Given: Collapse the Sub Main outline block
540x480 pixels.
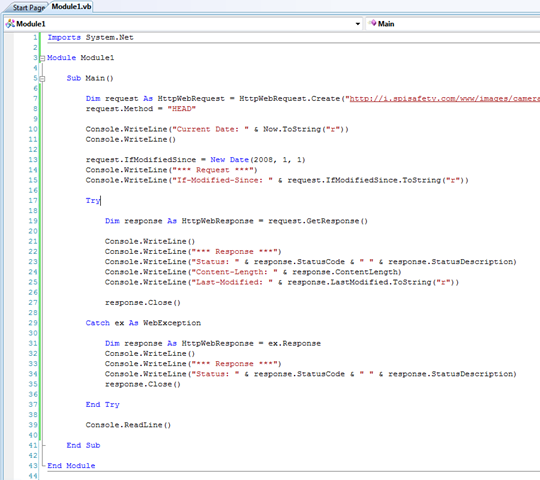Looking at the screenshot, I should tap(42, 79).
